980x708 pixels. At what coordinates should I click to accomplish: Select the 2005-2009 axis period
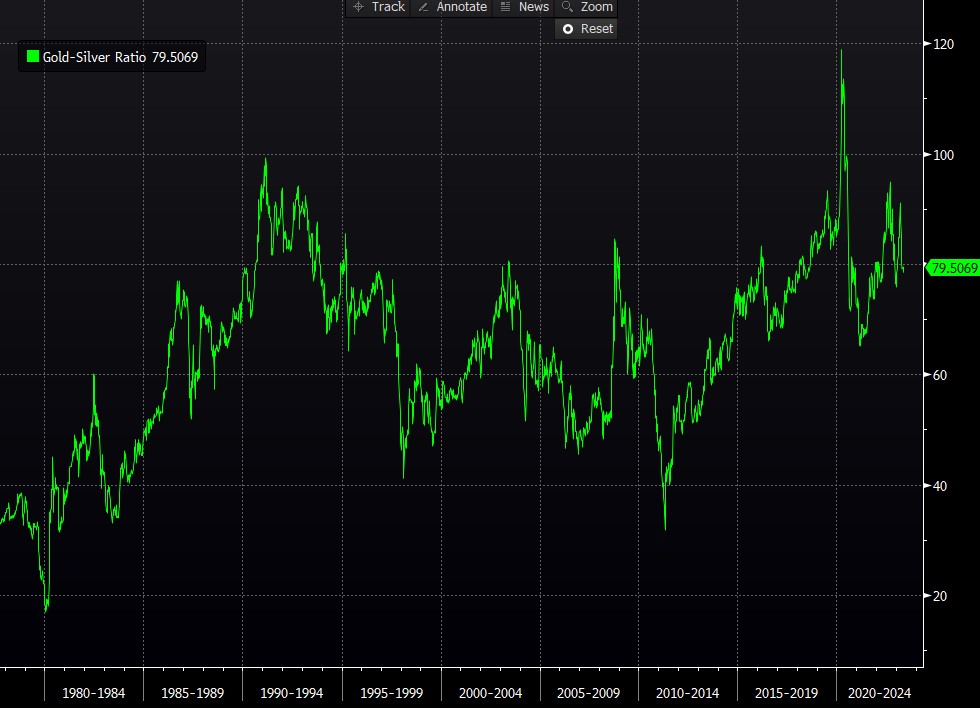[588, 693]
